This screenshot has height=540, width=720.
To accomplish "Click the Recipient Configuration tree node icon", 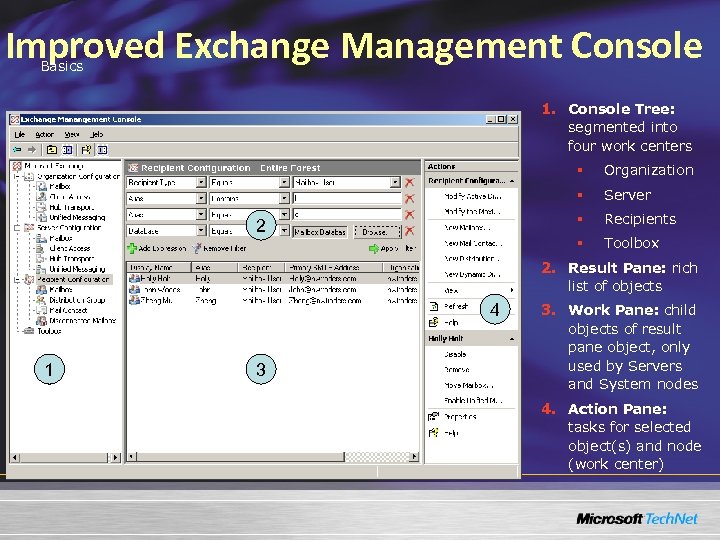I will 29,279.
